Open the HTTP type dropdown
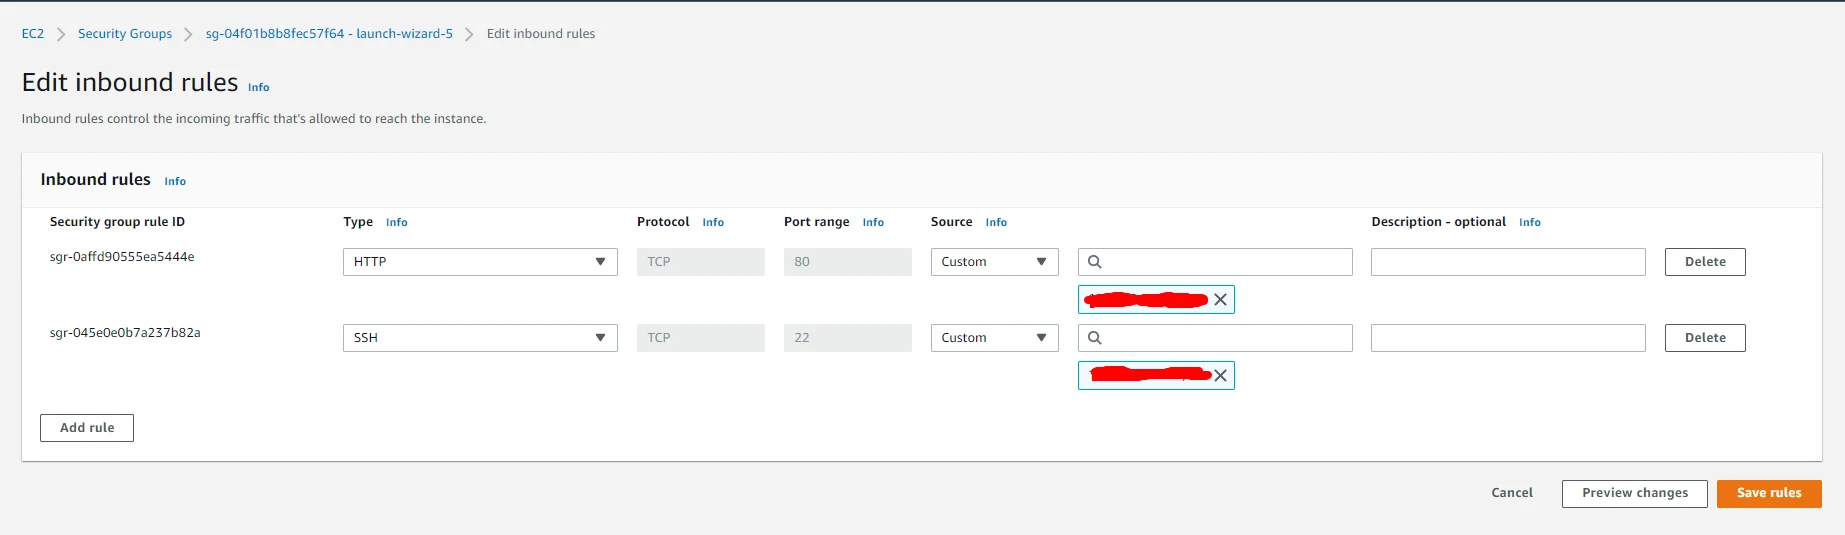The height and width of the screenshot is (535, 1845). [x=480, y=262]
